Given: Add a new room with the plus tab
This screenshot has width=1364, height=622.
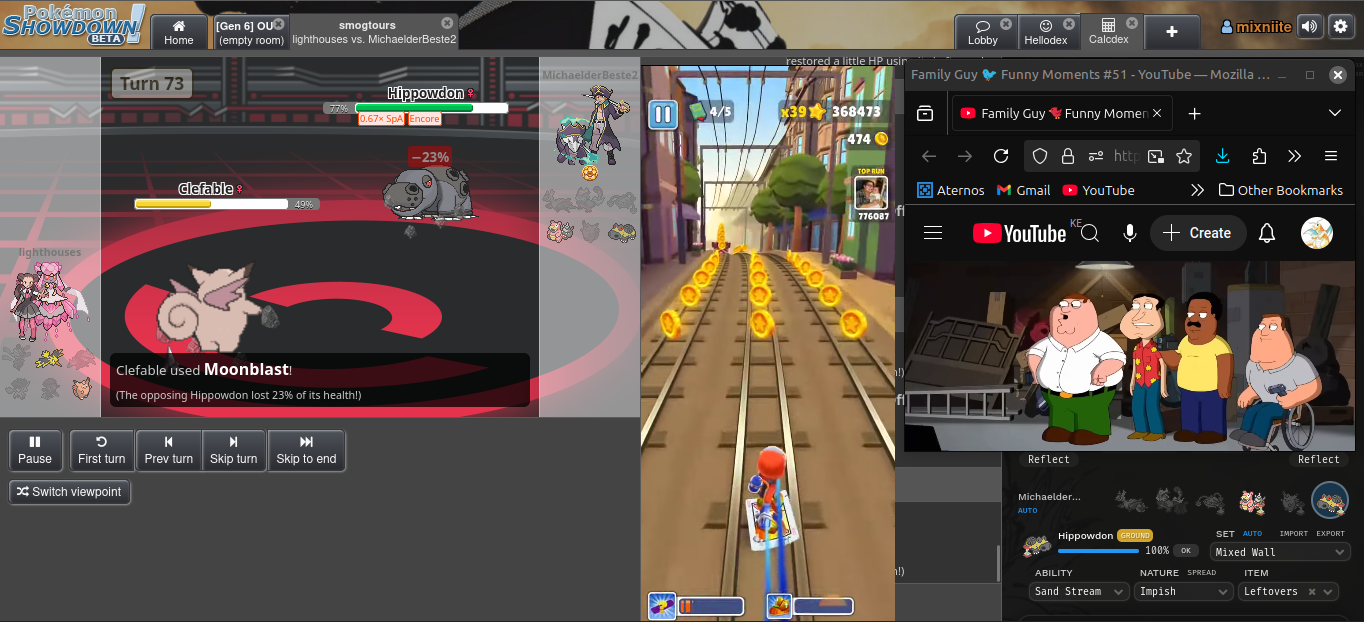Looking at the screenshot, I should [x=1172, y=32].
